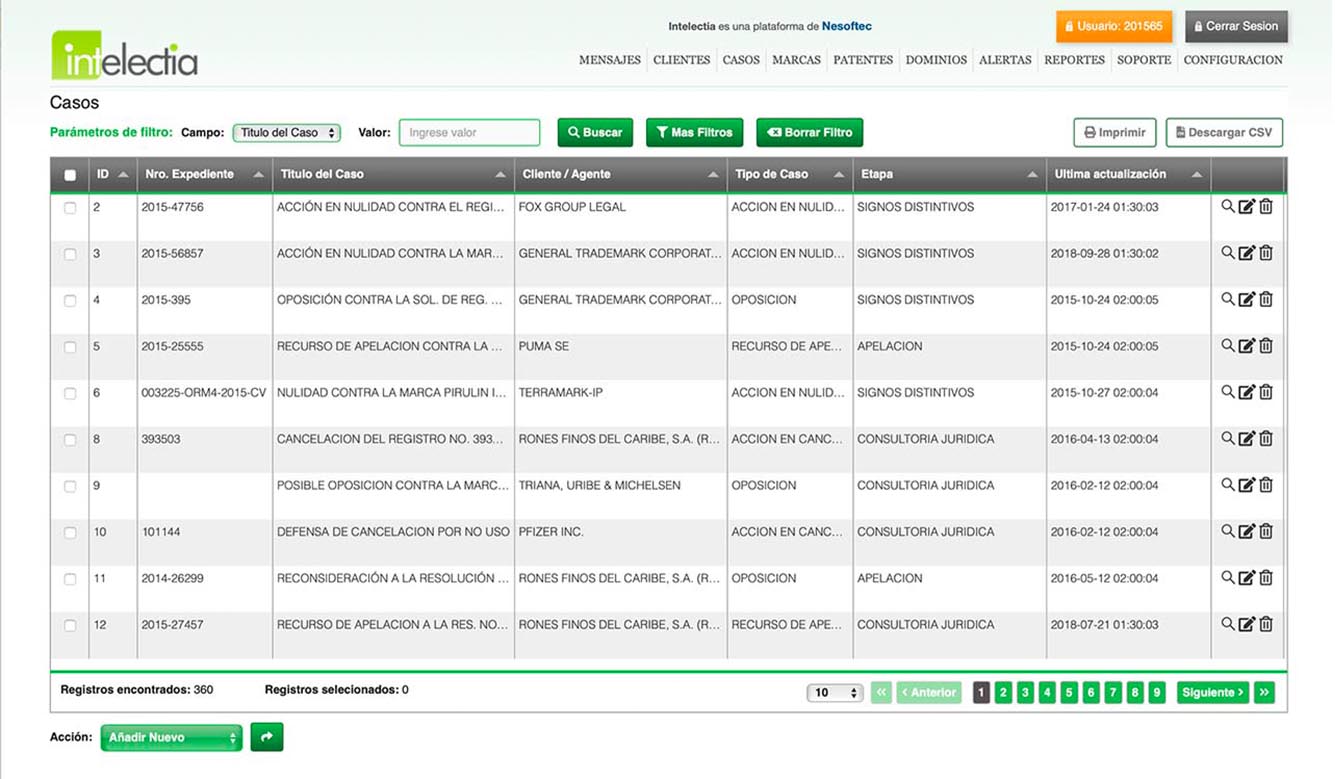Open the Campo 'Titulo del Caso' dropdown

pos(286,133)
